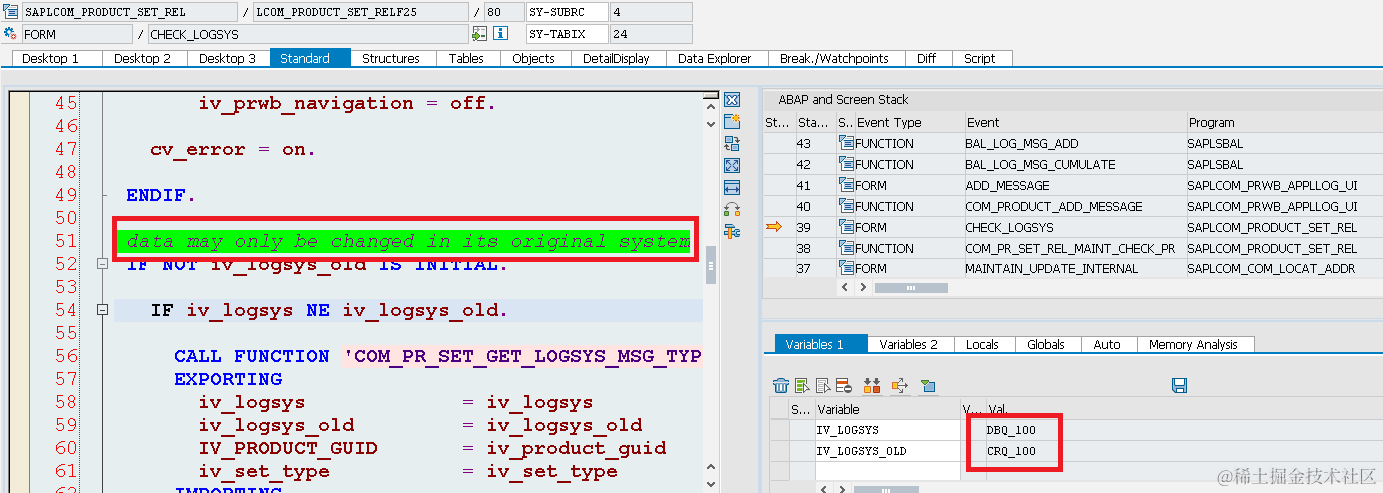Image resolution: width=1383 pixels, height=493 pixels.
Task: Collapse IF block at line 52
Action: [x=102, y=264]
